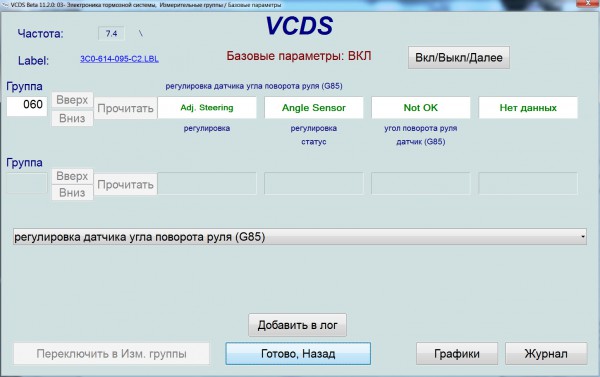Select the empty second group number field
The width and height of the screenshot is (600, 377).
pyautogui.click(x=27, y=183)
